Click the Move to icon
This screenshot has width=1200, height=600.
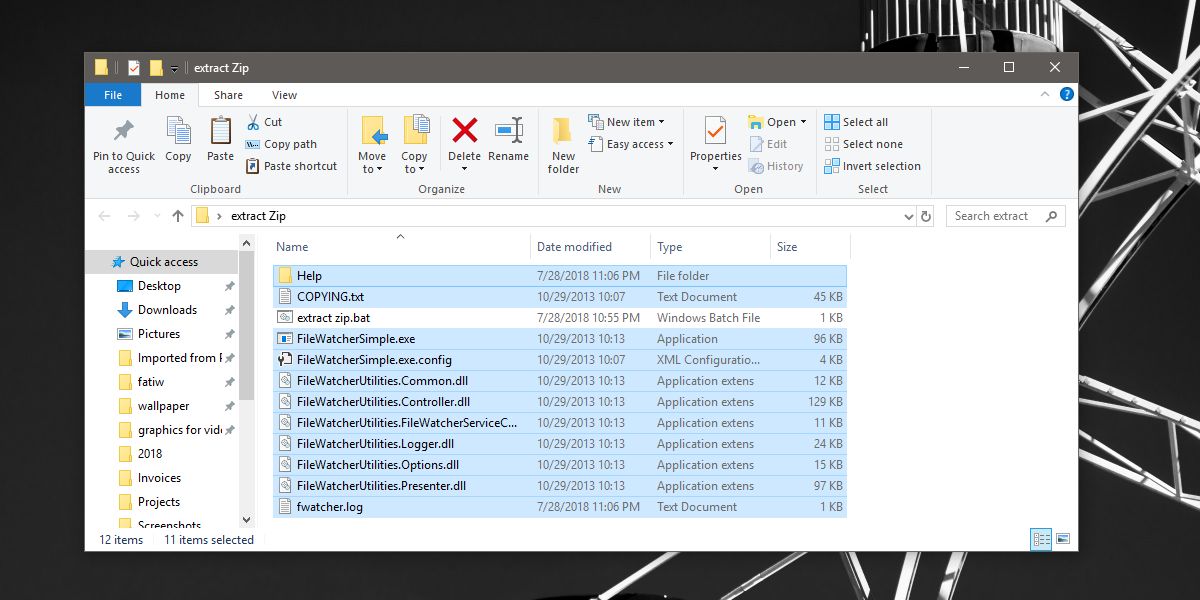point(373,131)
